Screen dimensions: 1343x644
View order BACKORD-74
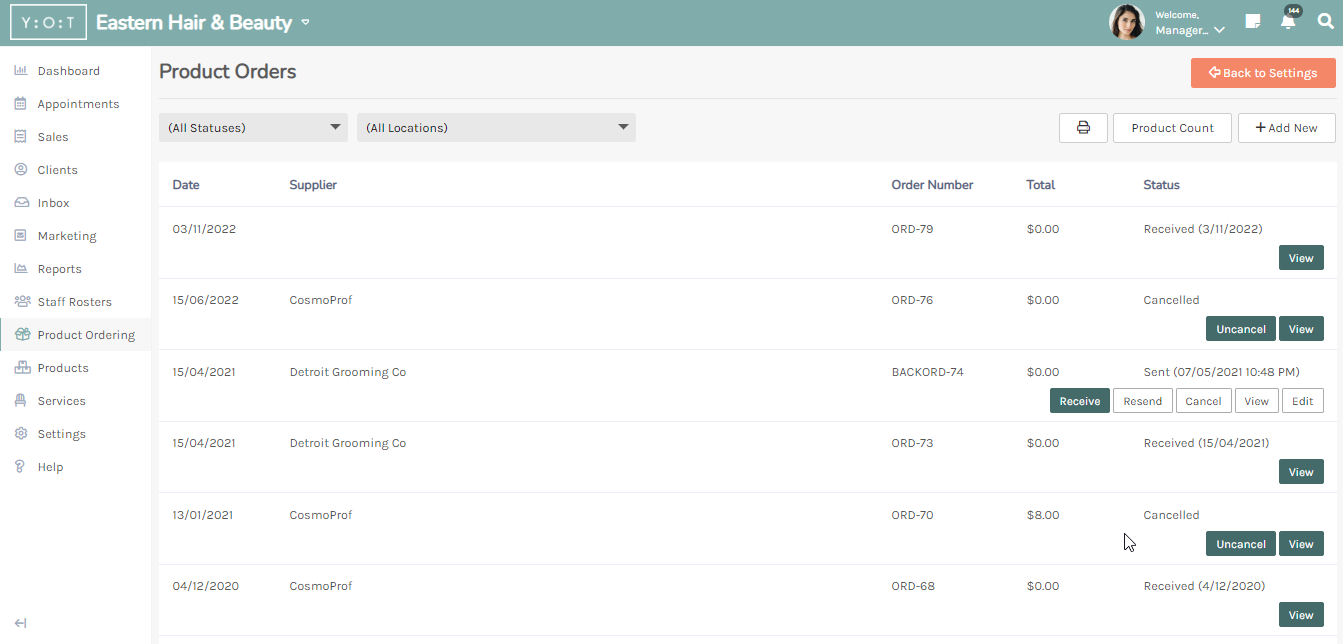1257,401
